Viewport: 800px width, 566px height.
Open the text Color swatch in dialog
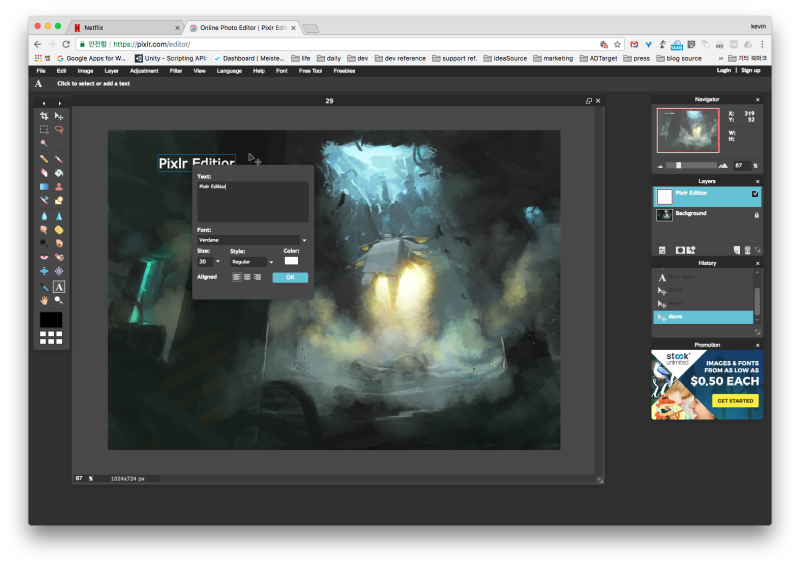coord(291,261)
